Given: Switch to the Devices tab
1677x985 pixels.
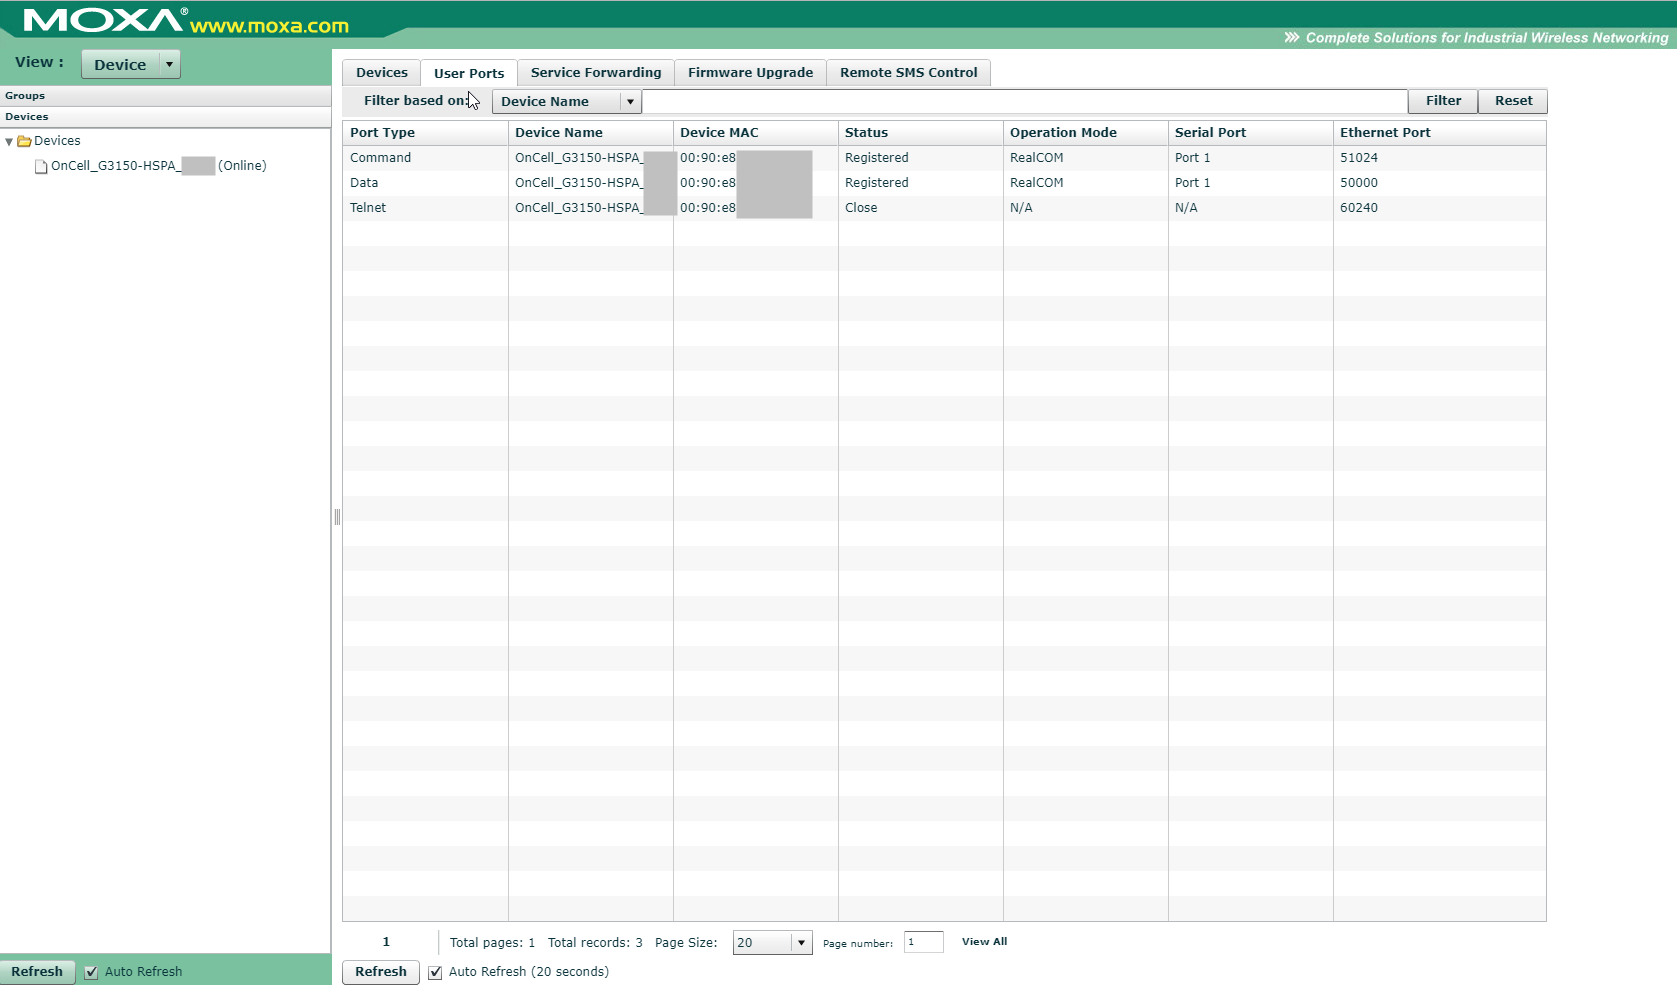Looking at the screenshot, I should (x=382, y=73).
